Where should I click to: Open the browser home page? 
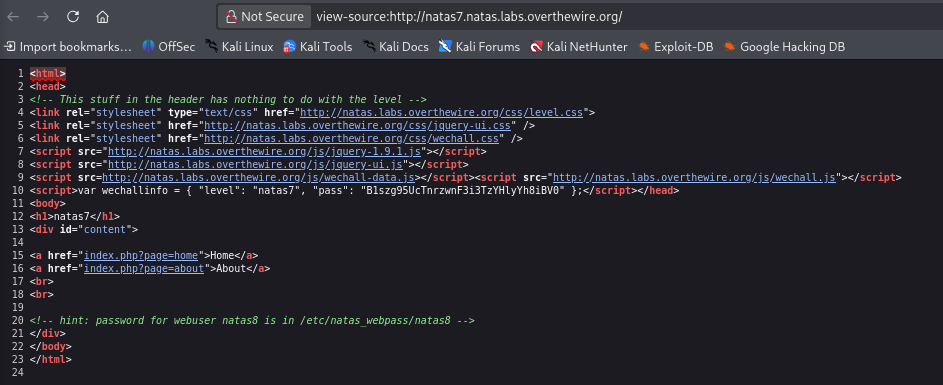tap(102, 17)
